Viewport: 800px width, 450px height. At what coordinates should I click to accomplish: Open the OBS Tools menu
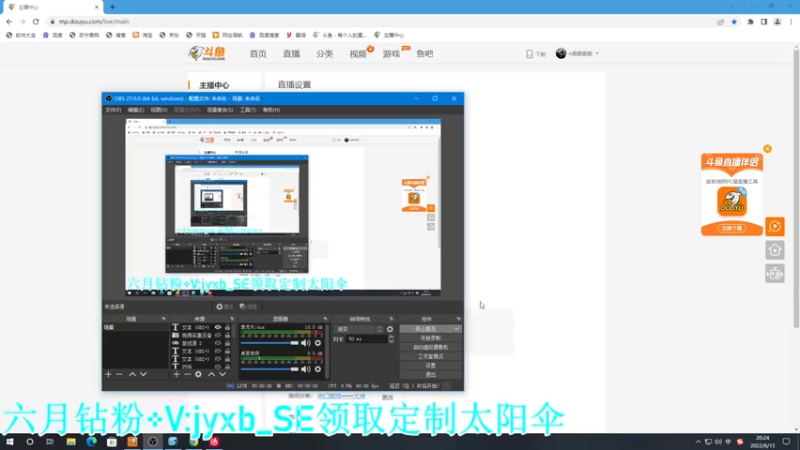pyautogui.click(x=248, y=110)
